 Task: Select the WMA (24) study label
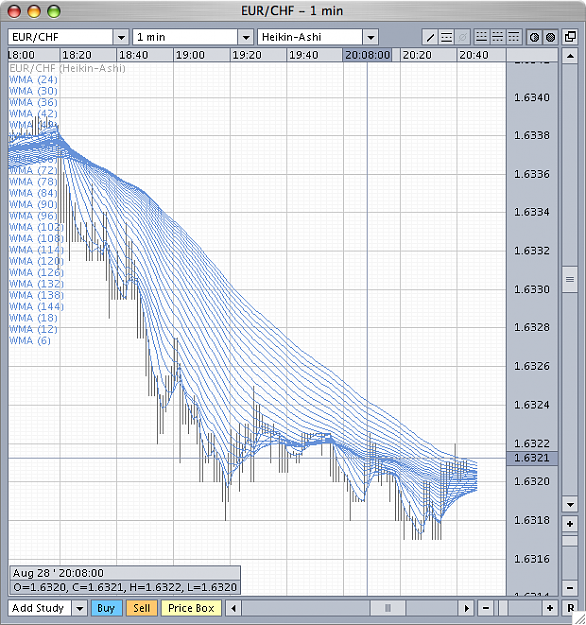pos(33,80)
